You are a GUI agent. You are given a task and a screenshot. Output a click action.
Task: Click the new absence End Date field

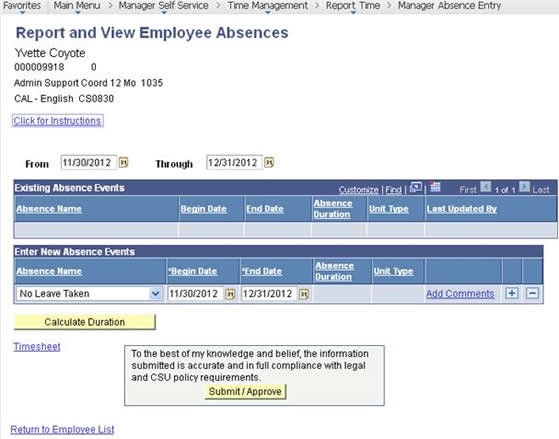click(x=269, y=294)
